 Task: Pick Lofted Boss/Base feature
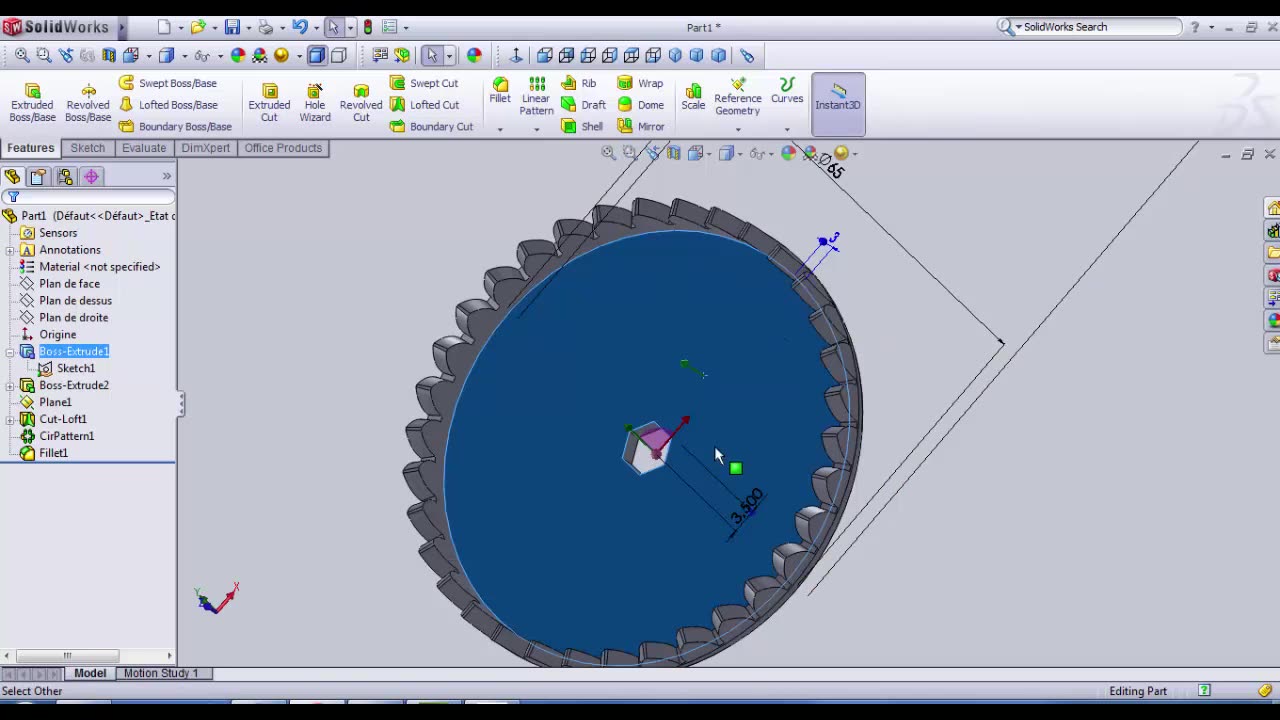coord(168,105)
